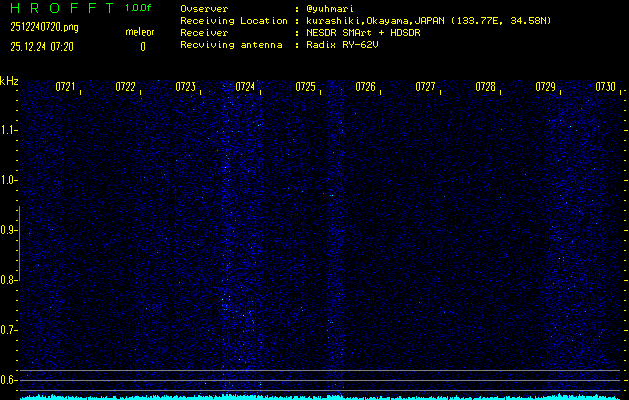This screenshot has height=400, width=629.
Task: Click the 1.1 kHz axis label
Action: (8, 130)
